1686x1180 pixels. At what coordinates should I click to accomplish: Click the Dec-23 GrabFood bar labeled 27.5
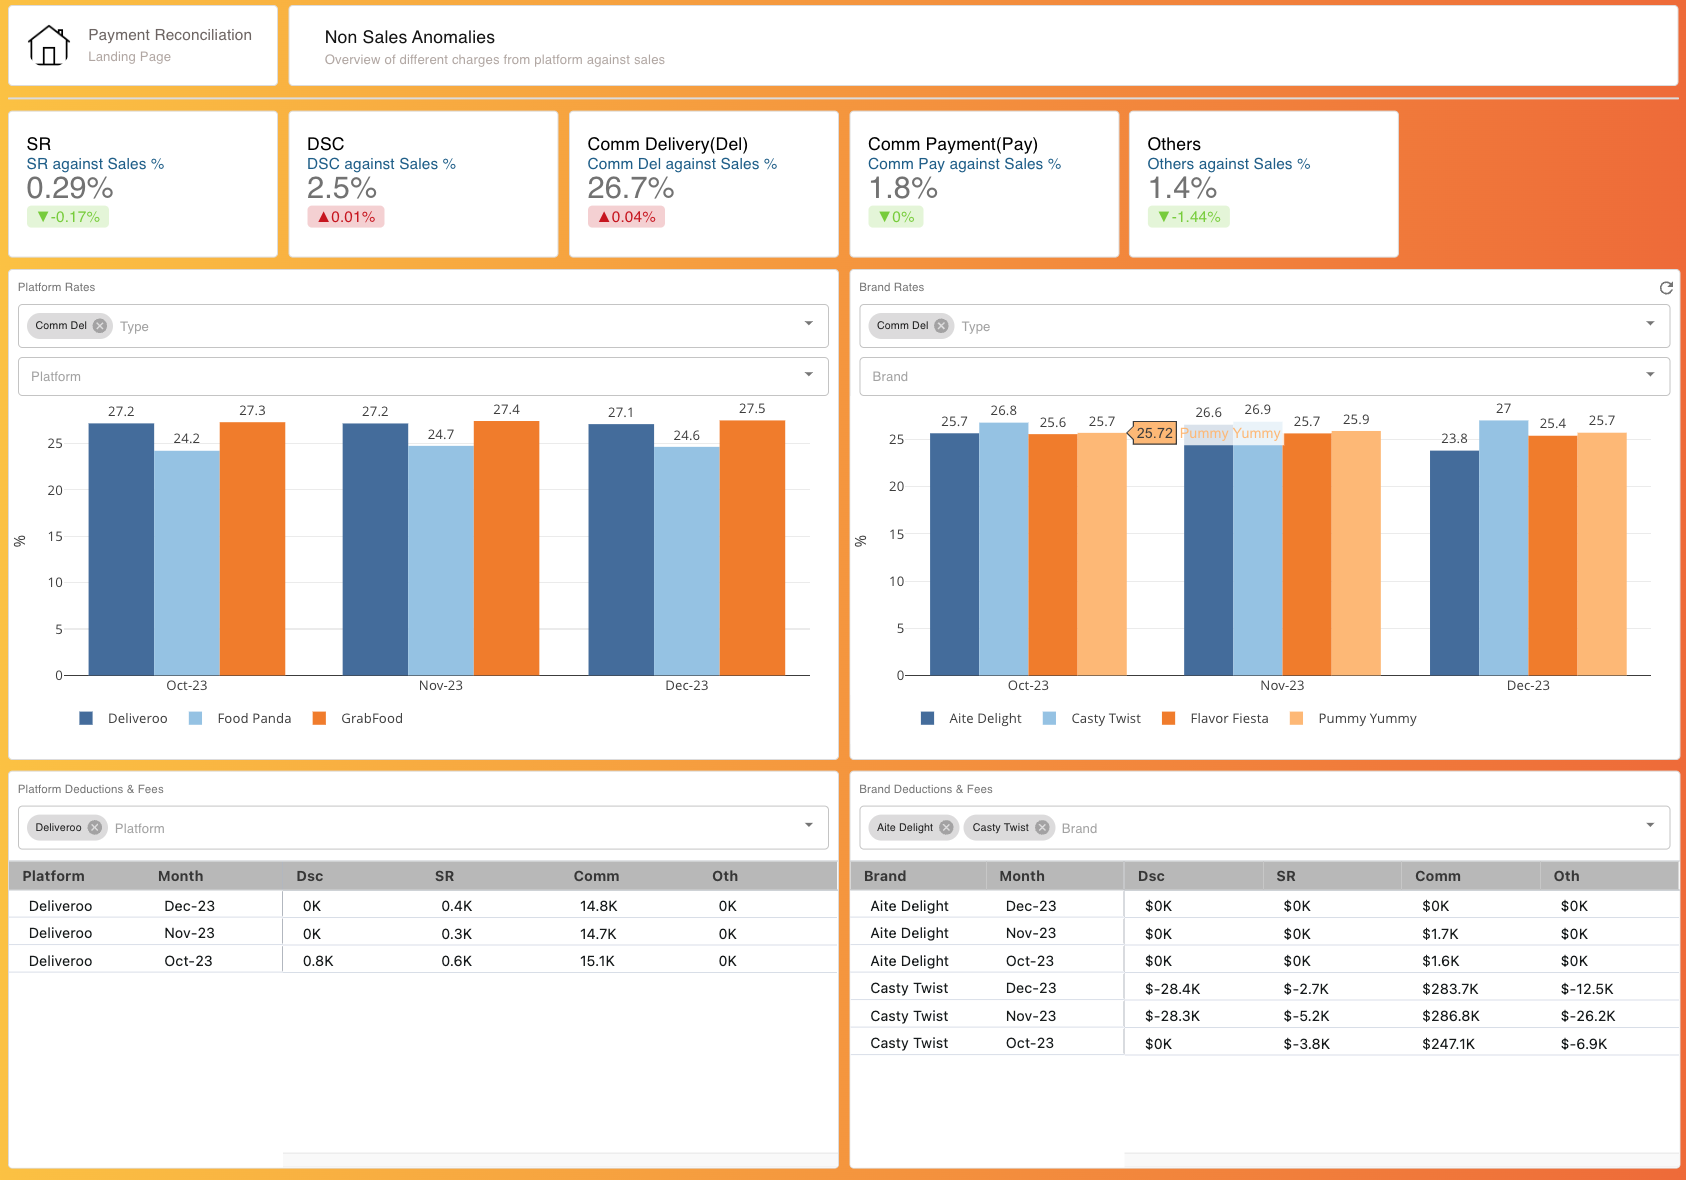pos(752,548)
